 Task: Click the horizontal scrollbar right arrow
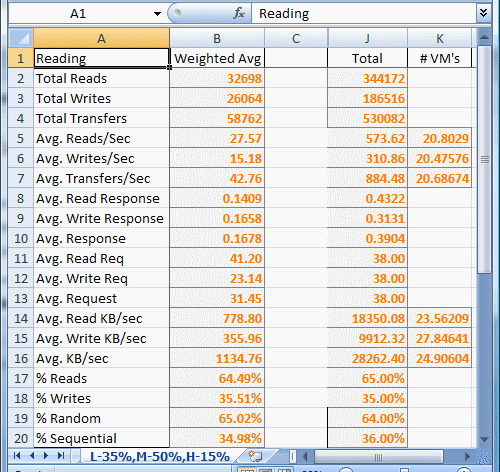coord(467,456)
